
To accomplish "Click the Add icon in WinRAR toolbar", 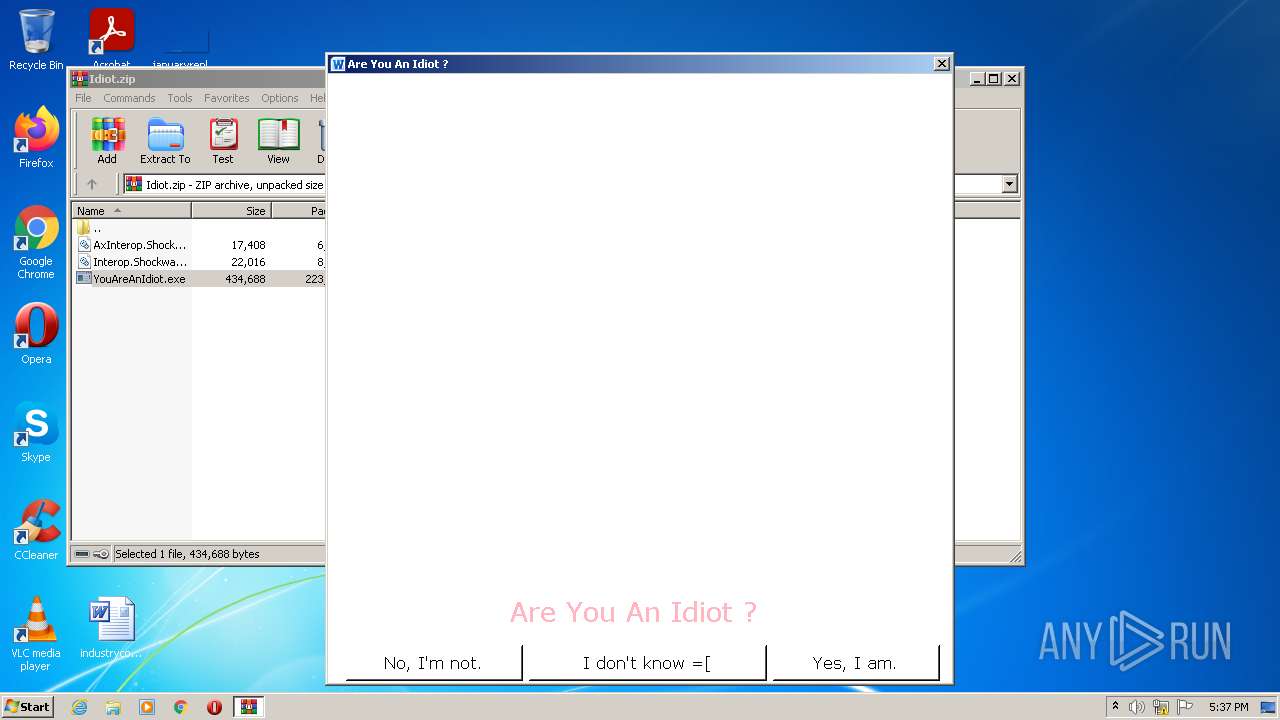I will (x=107, y=140).
